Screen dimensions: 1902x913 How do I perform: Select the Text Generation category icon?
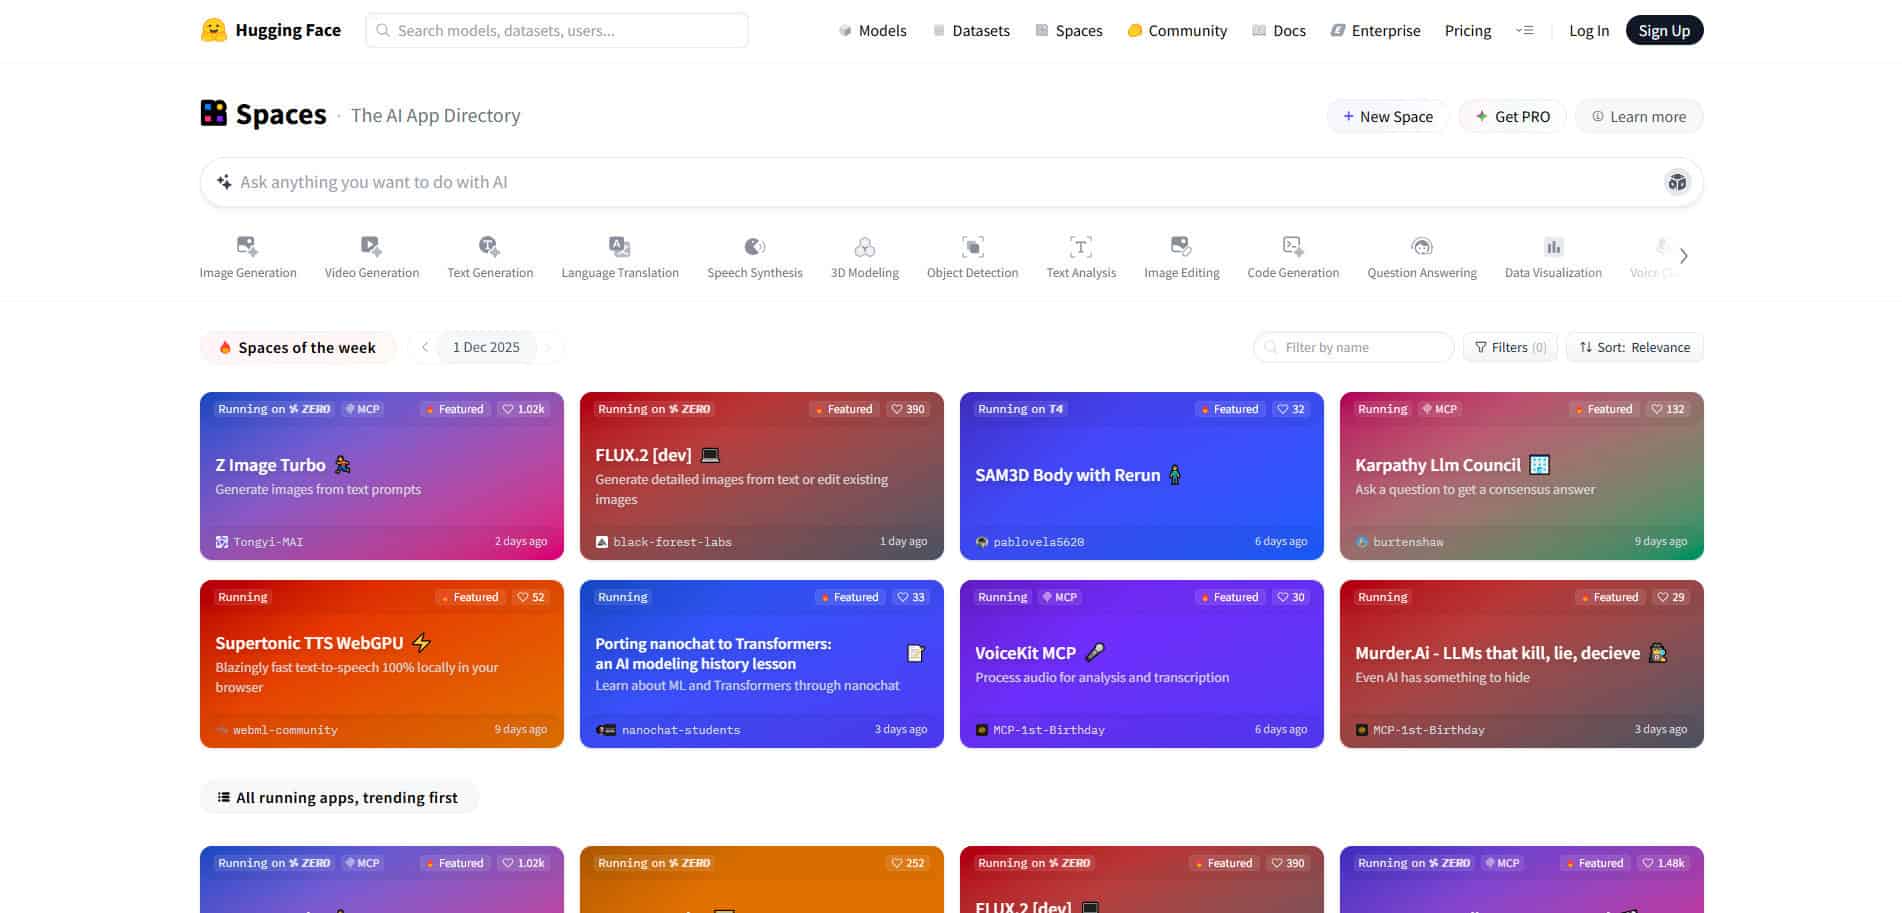pyautogui.click(x=489, y=246)
